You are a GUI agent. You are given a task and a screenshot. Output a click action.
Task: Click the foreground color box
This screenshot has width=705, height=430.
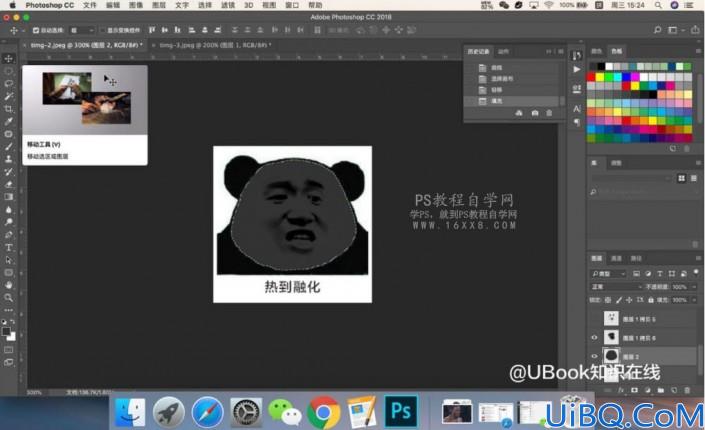pos(6,331)
